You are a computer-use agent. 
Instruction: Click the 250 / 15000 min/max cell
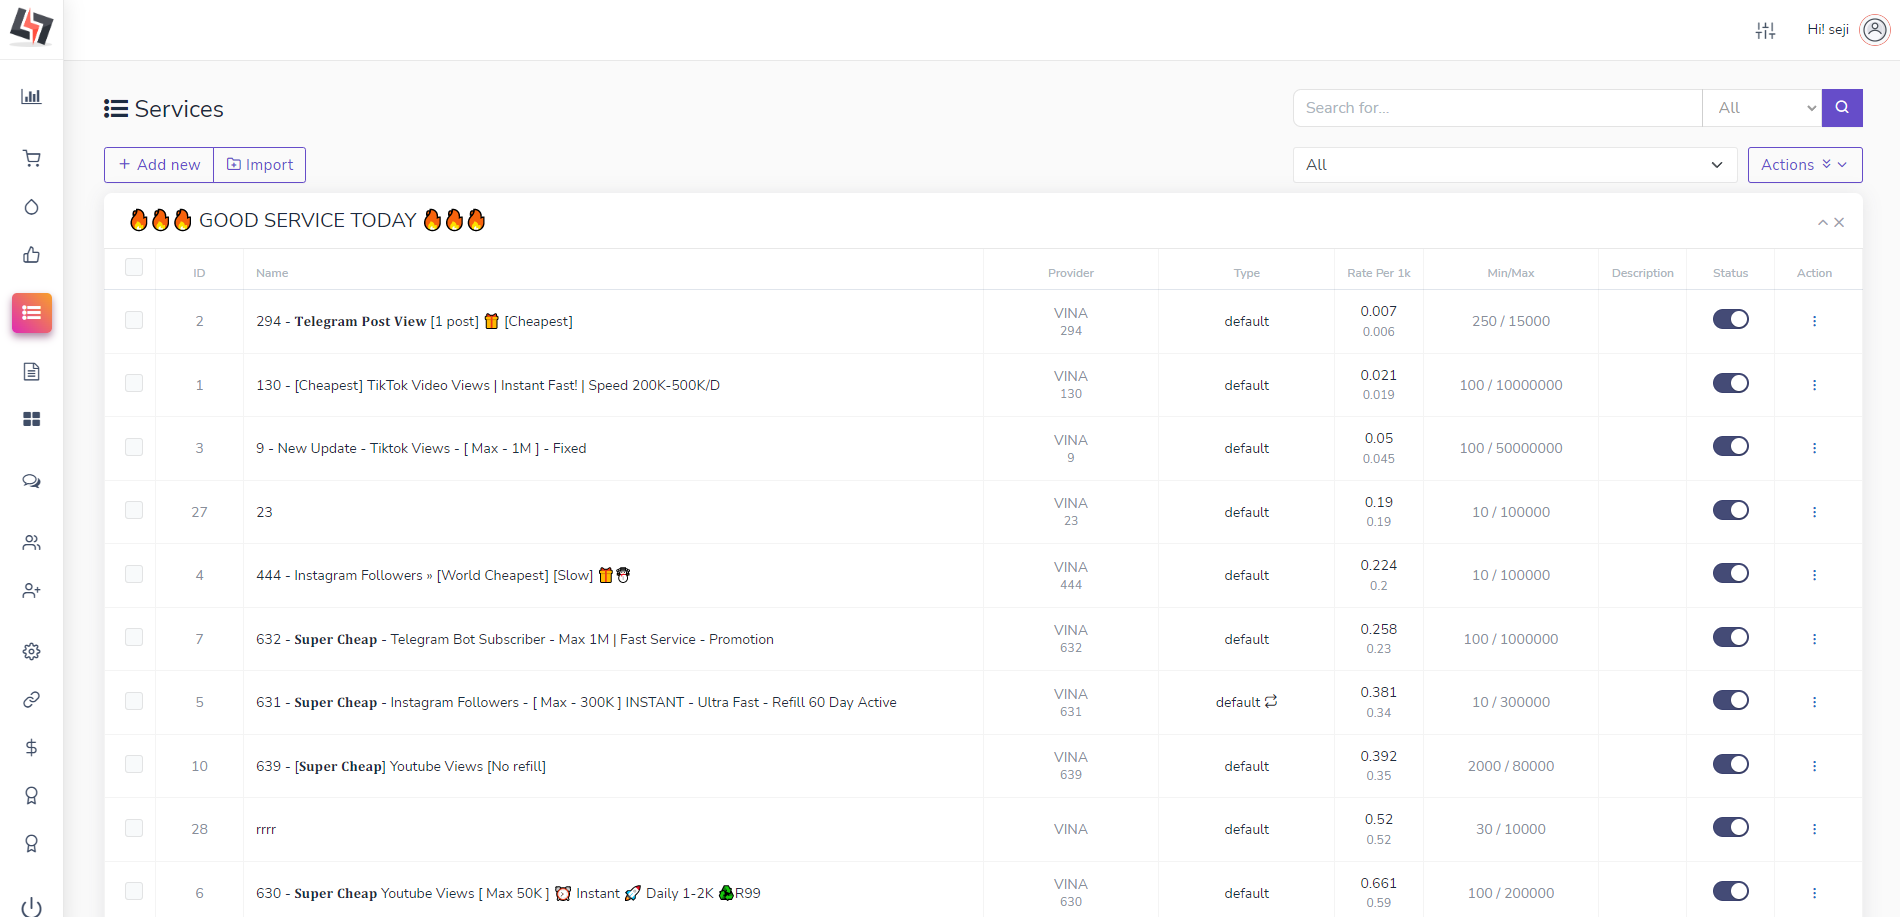click(x=1511, y=321)
